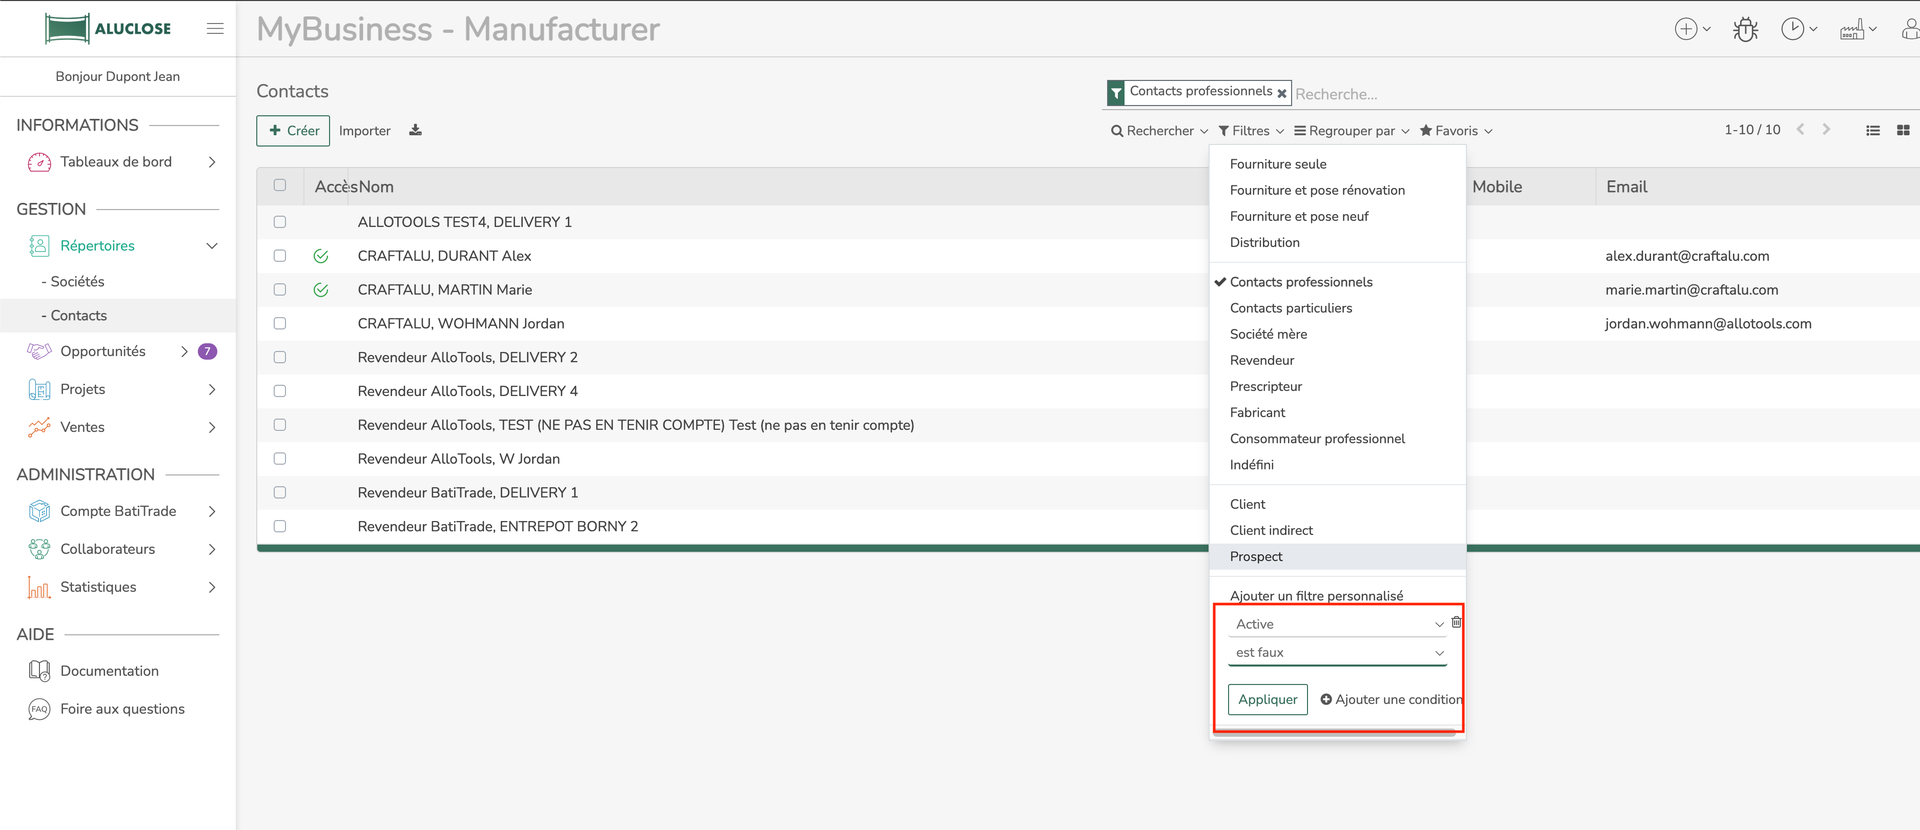Click the bug report icon in header
The width and height of the screenshot is (1920, 830).
point(1745,30)
